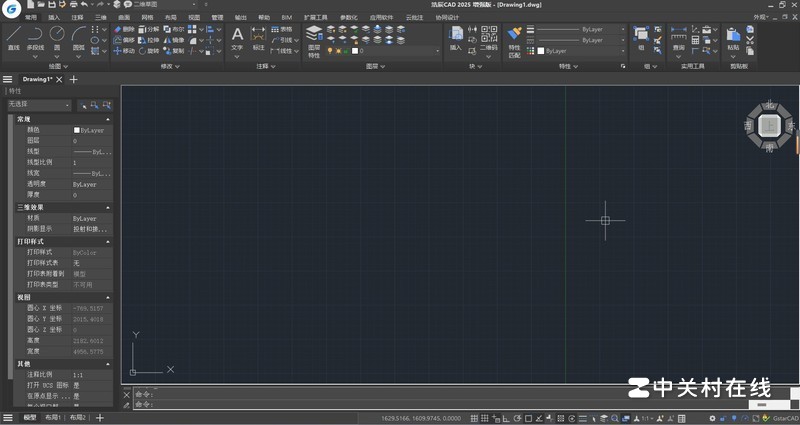Open Layer Properties (图层特性) manager
The image size is (800, 425).
314,40
